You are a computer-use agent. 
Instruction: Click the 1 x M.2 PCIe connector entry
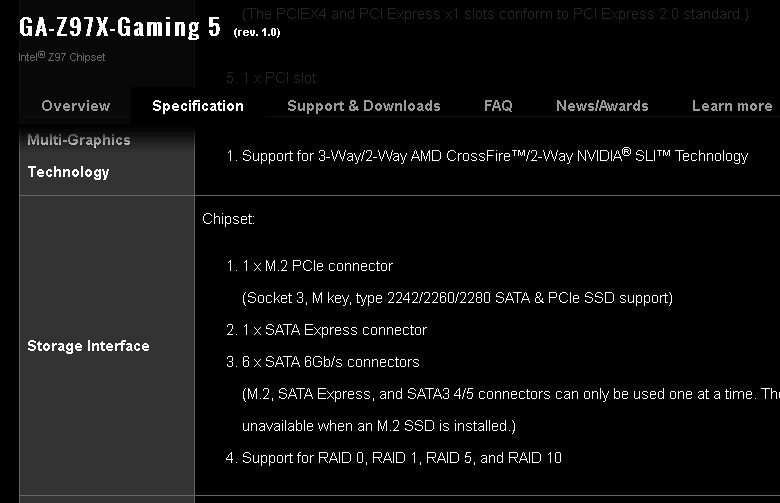(x=317, y=266)
